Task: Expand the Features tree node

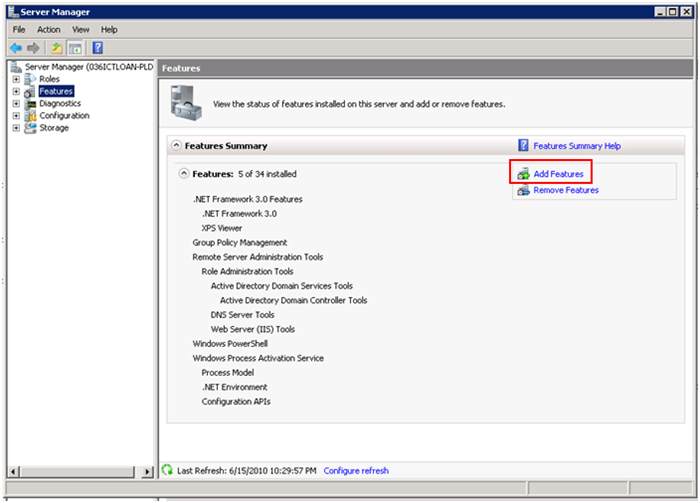Action: [16, 91]
